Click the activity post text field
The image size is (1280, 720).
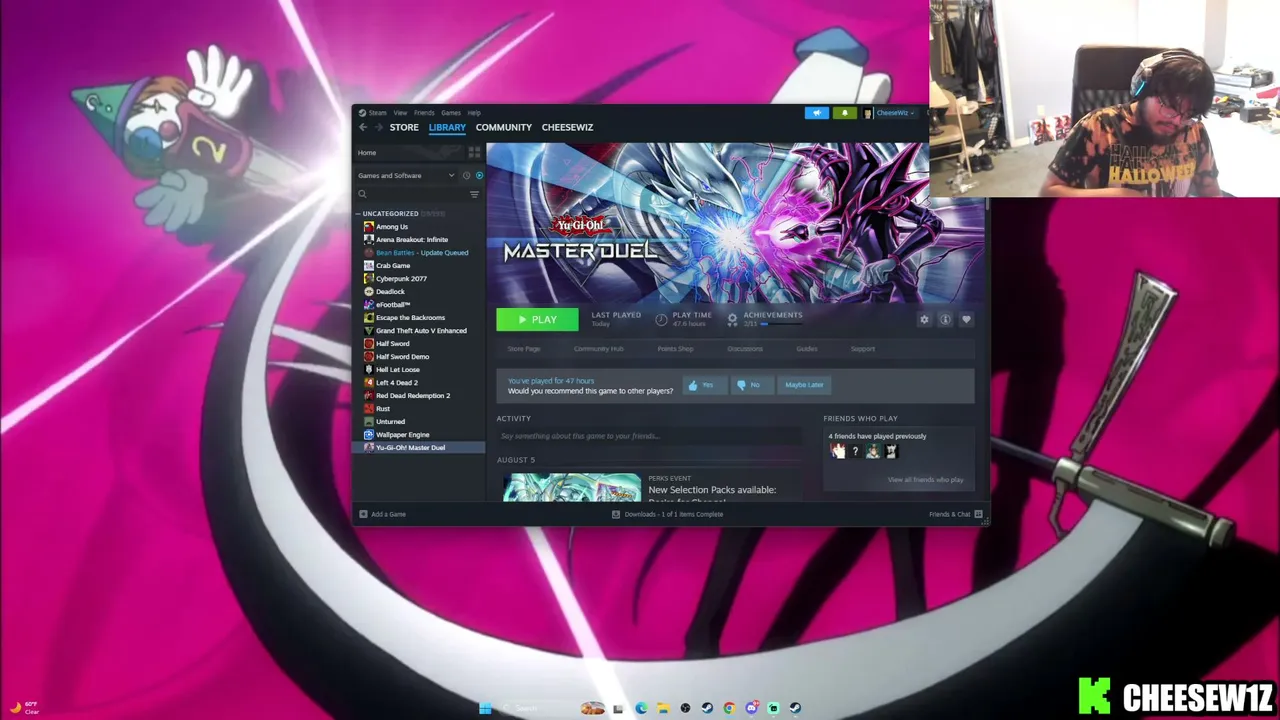click(x=649, y=436)
